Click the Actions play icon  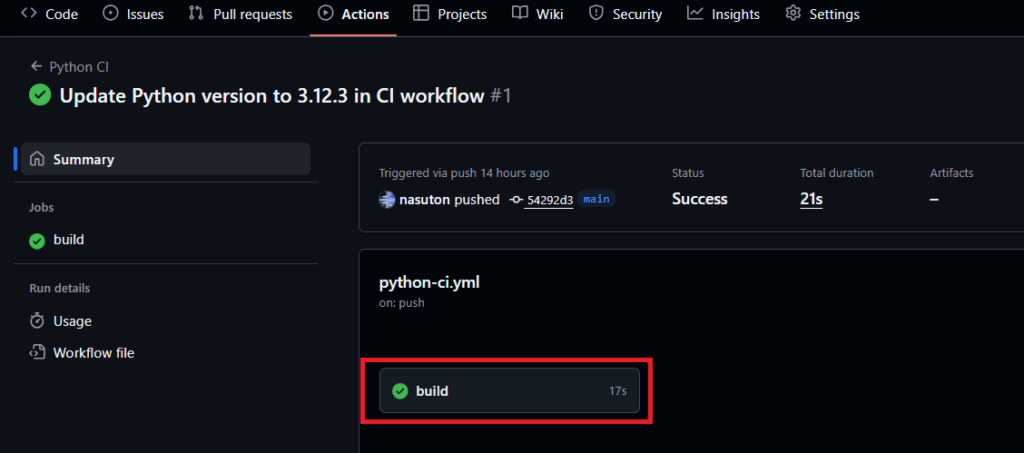click(x=326, y=14)
